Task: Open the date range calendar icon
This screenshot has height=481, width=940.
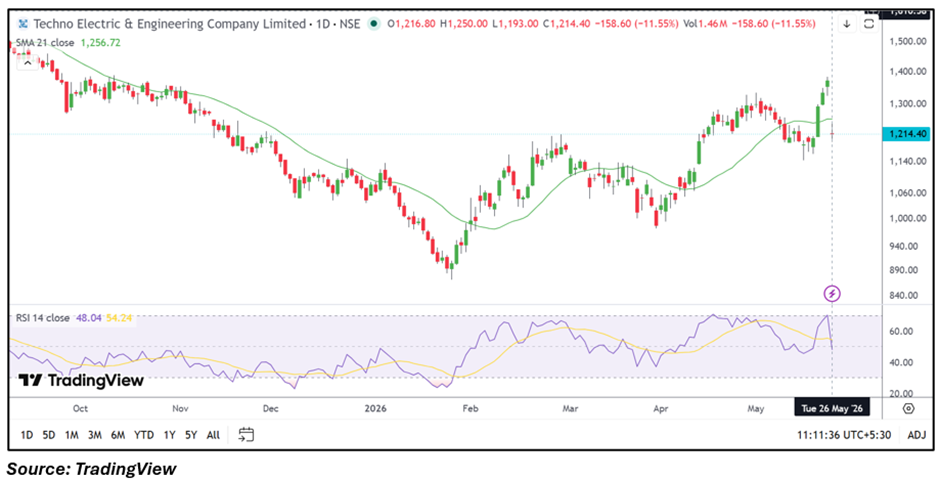Action: coord(246,434)
